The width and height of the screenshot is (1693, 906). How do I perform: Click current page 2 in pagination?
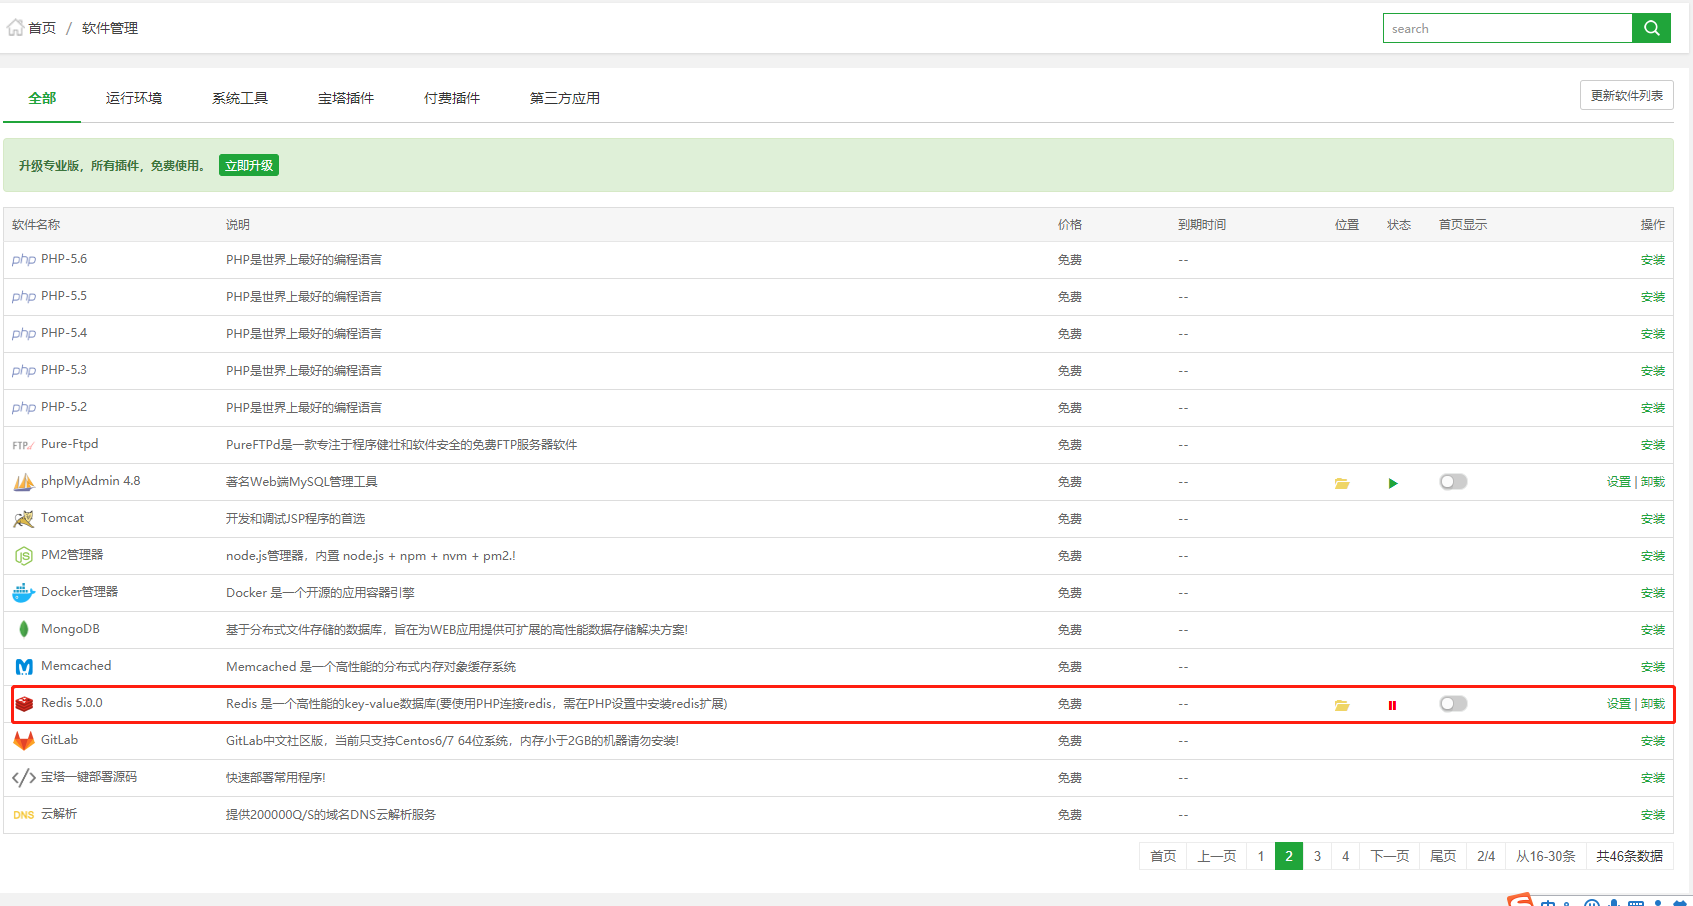pyautogui.click(x=1289, y=856)
